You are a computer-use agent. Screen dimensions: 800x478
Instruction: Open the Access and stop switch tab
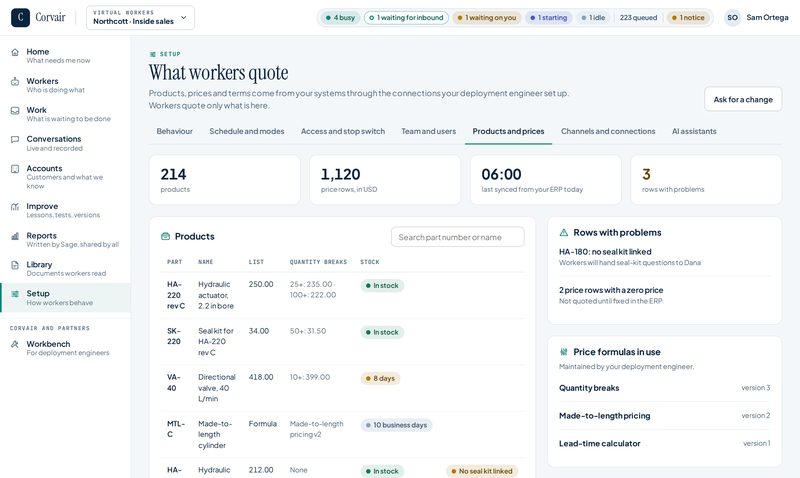[343, 132]
